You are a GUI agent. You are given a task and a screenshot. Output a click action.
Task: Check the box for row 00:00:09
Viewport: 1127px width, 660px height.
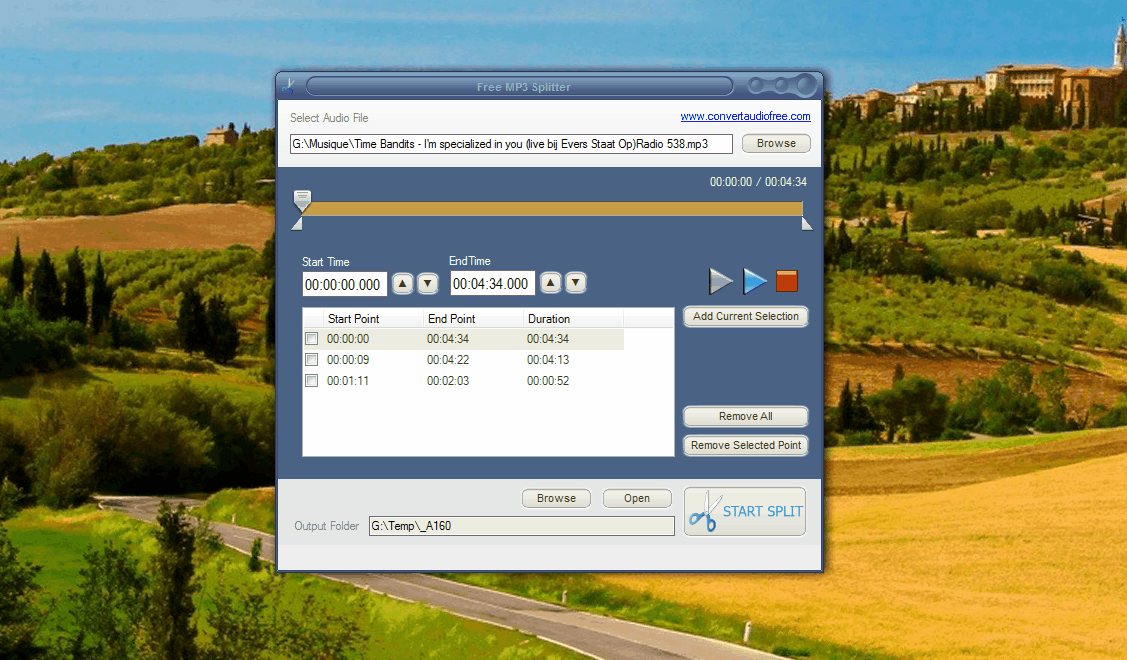coord(311,359)
